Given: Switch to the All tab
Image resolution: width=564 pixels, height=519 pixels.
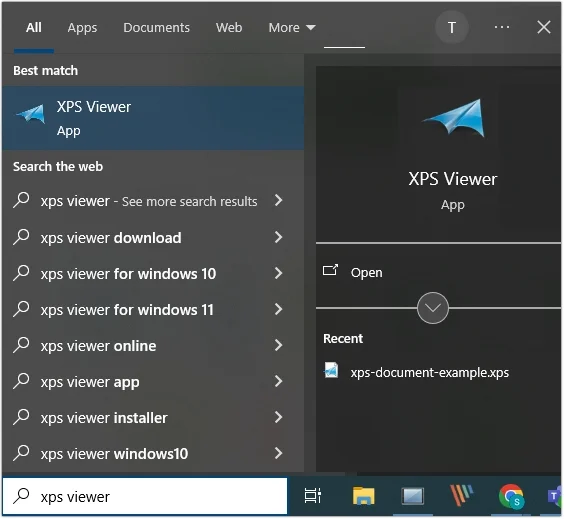Looking at the screenshot, I should [34, 28].
